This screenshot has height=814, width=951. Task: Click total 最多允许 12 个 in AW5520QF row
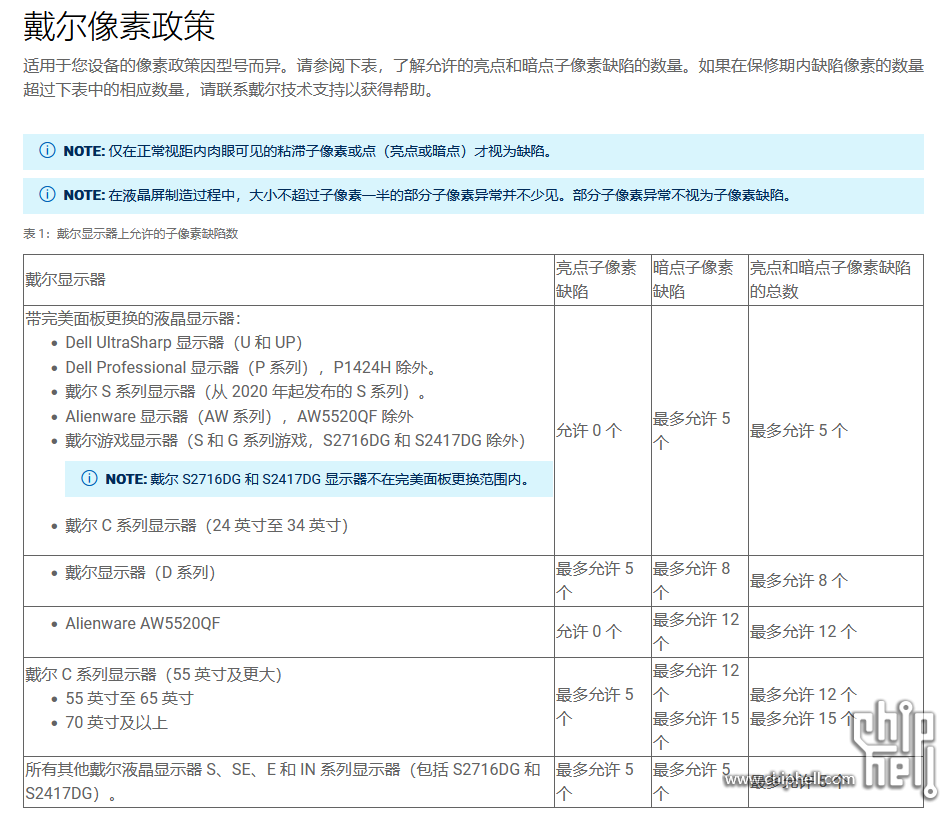804,631
